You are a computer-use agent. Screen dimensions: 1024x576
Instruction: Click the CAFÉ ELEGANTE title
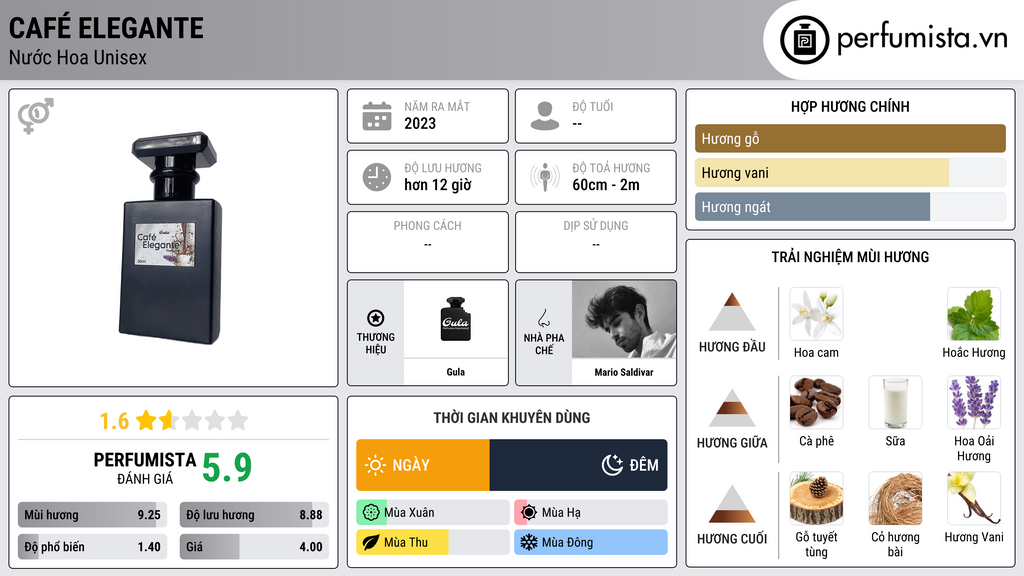(106, 28)
